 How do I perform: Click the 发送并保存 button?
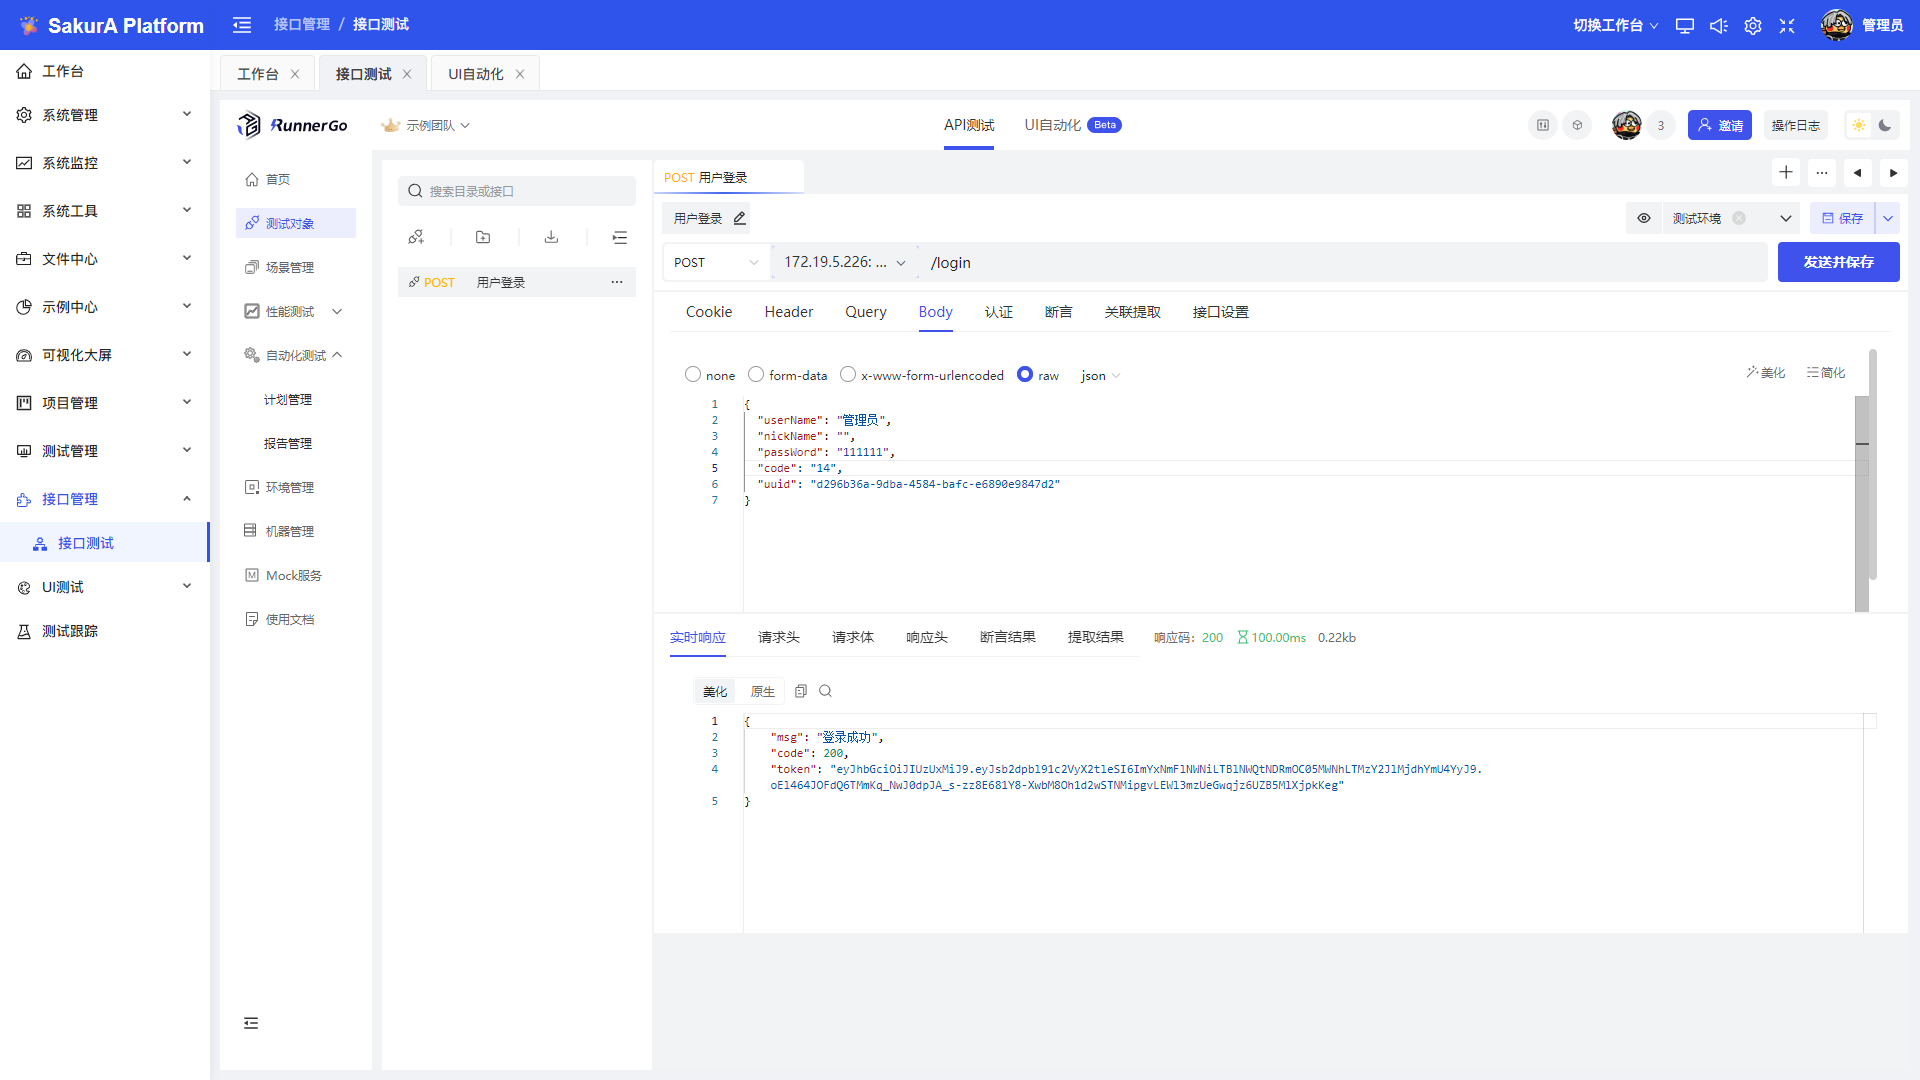1838,262
